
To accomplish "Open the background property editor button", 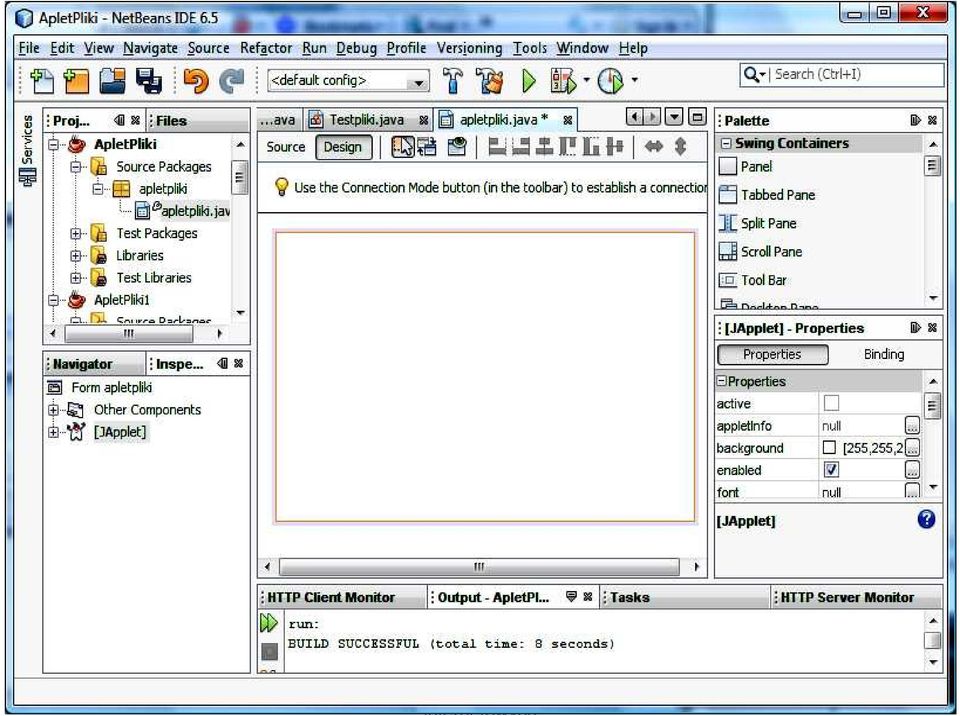I will 912,448.
